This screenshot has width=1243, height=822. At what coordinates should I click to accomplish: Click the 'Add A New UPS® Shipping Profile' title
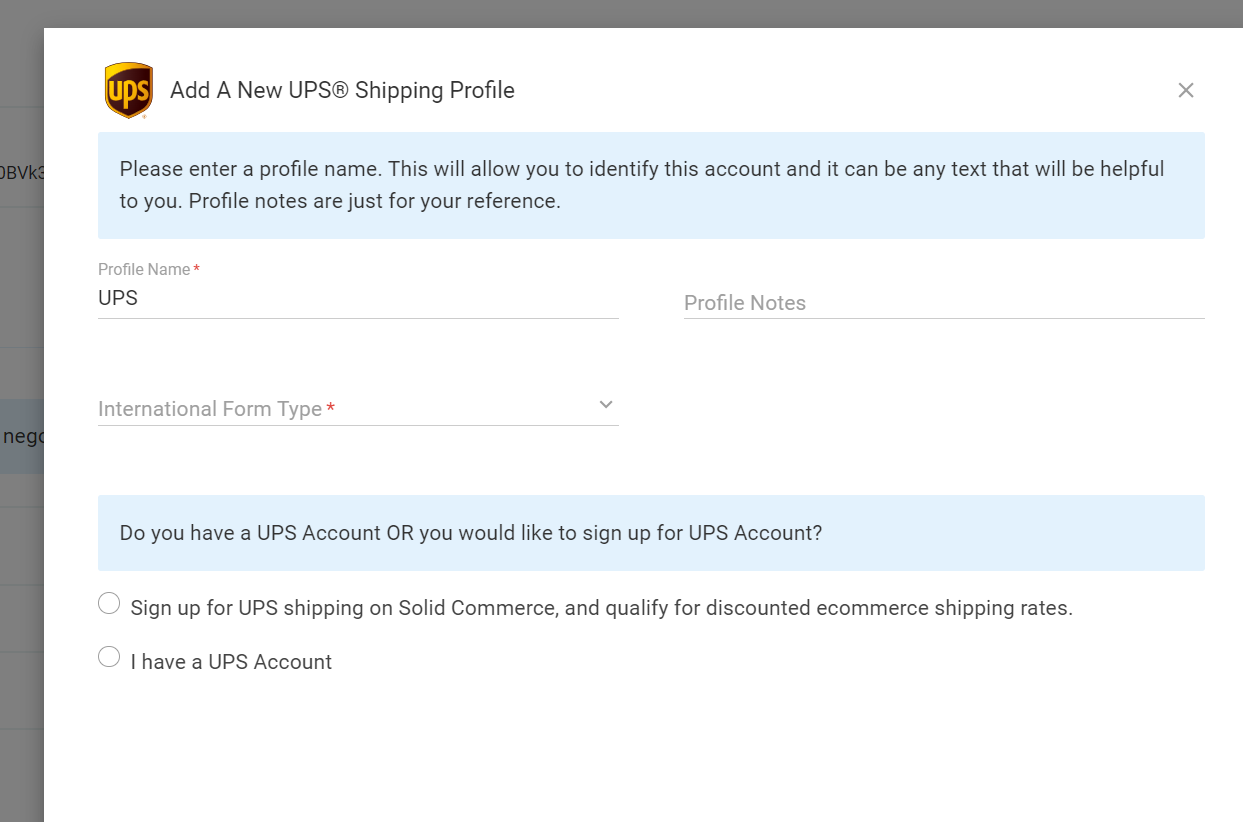(343, 90)
